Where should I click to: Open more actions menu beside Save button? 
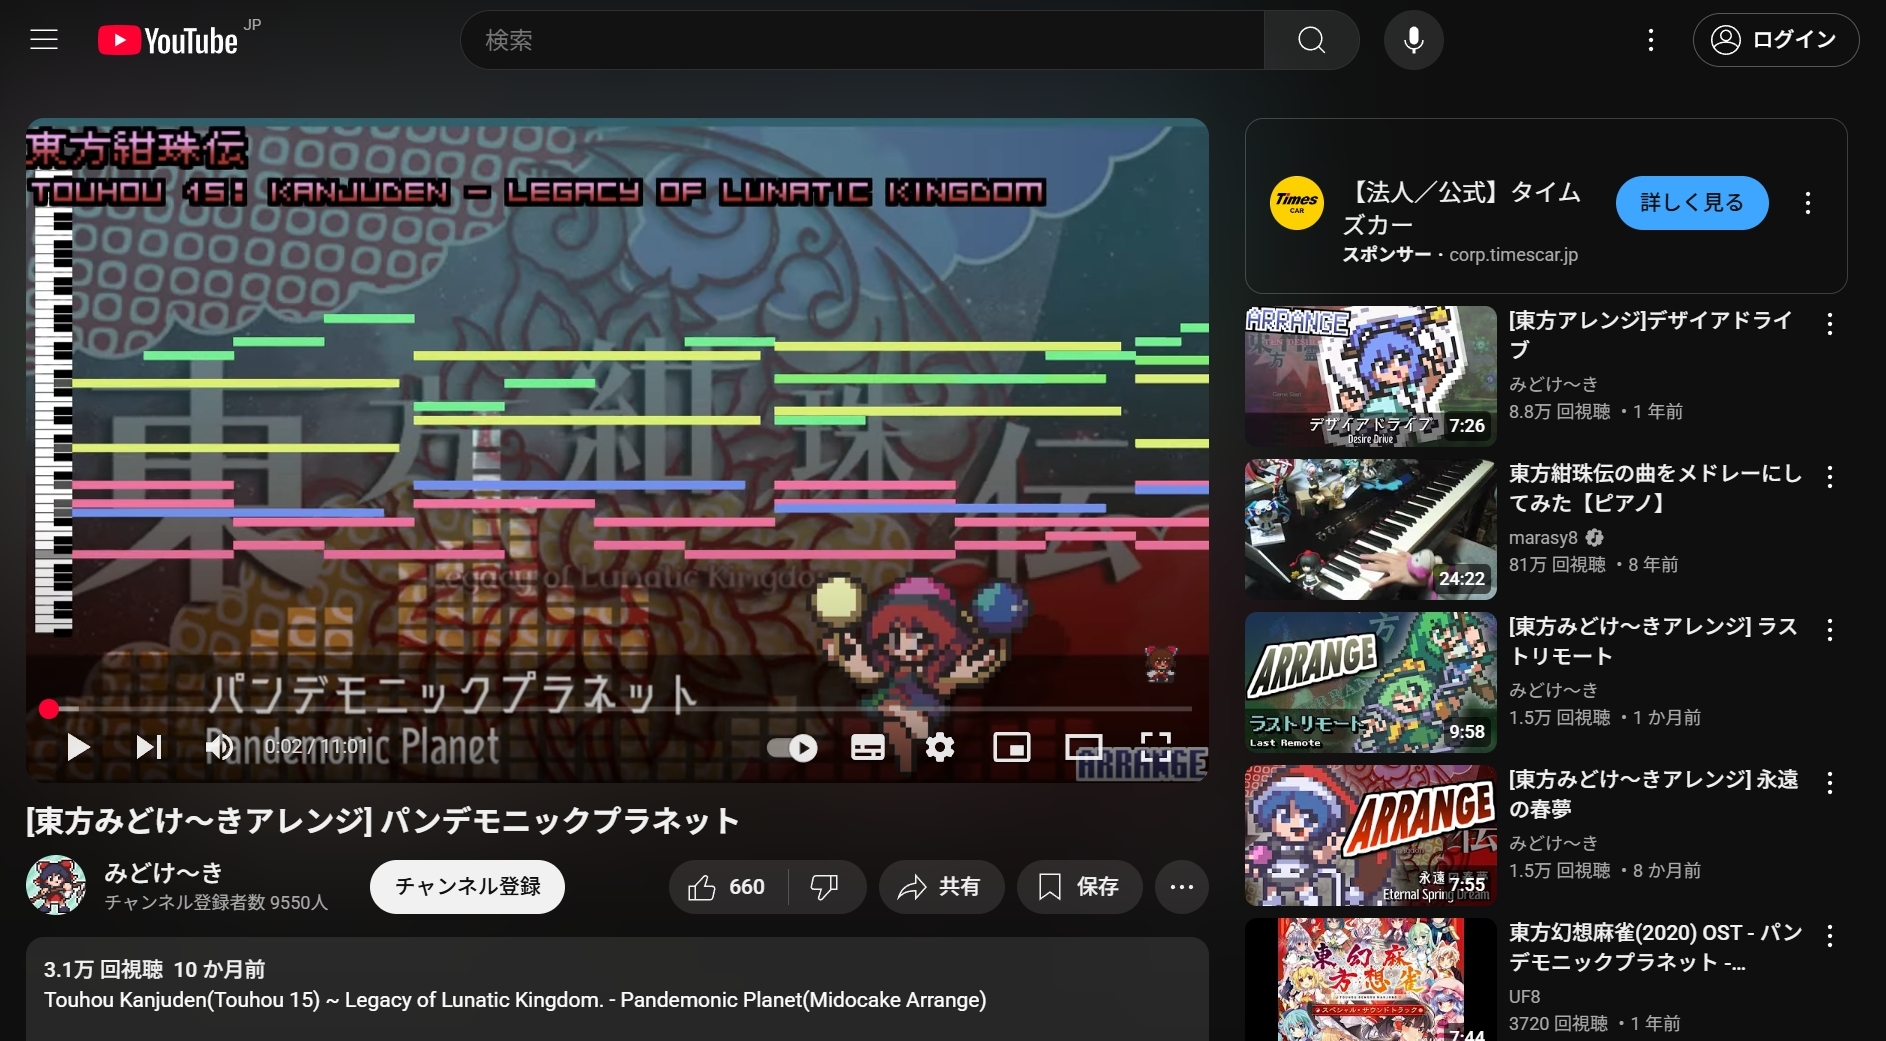tap(1181, 887)
